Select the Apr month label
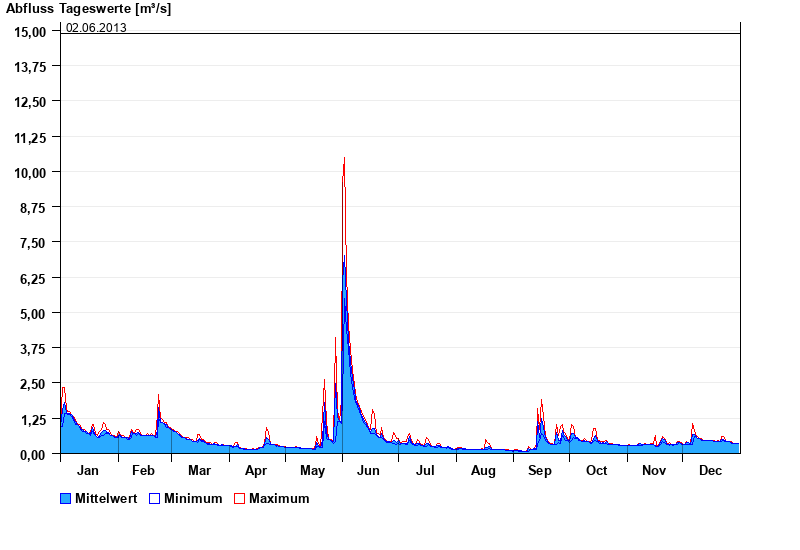 tap(256, 470)
